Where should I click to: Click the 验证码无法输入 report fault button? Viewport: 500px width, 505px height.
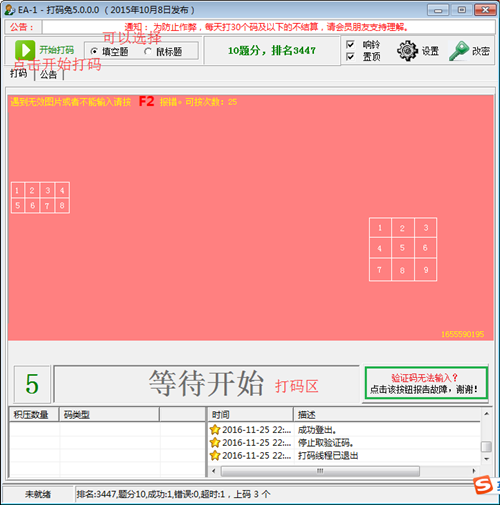[x=426, y=383]
